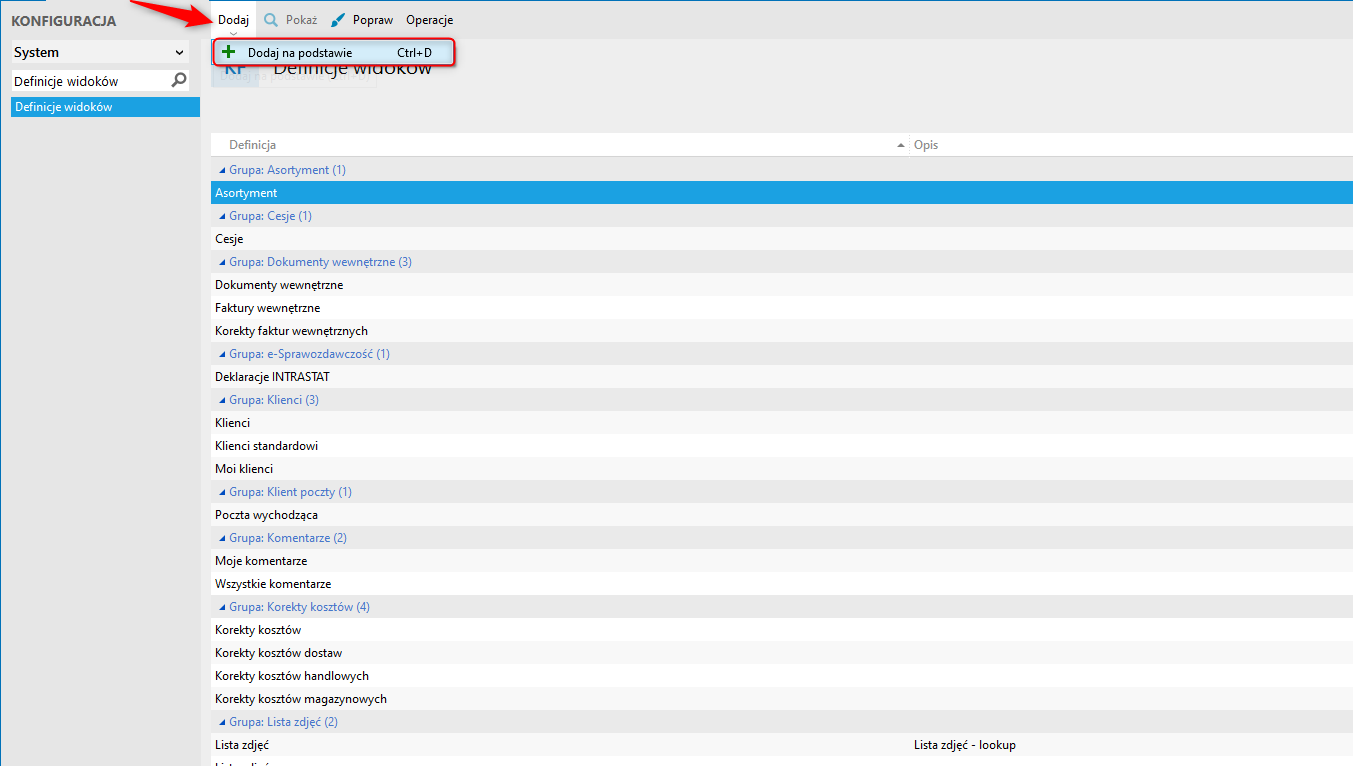Viewport: 1353px width, 766px height.
Task: Collapse the Grupa: Asortyment group
Action: point(222,170)
